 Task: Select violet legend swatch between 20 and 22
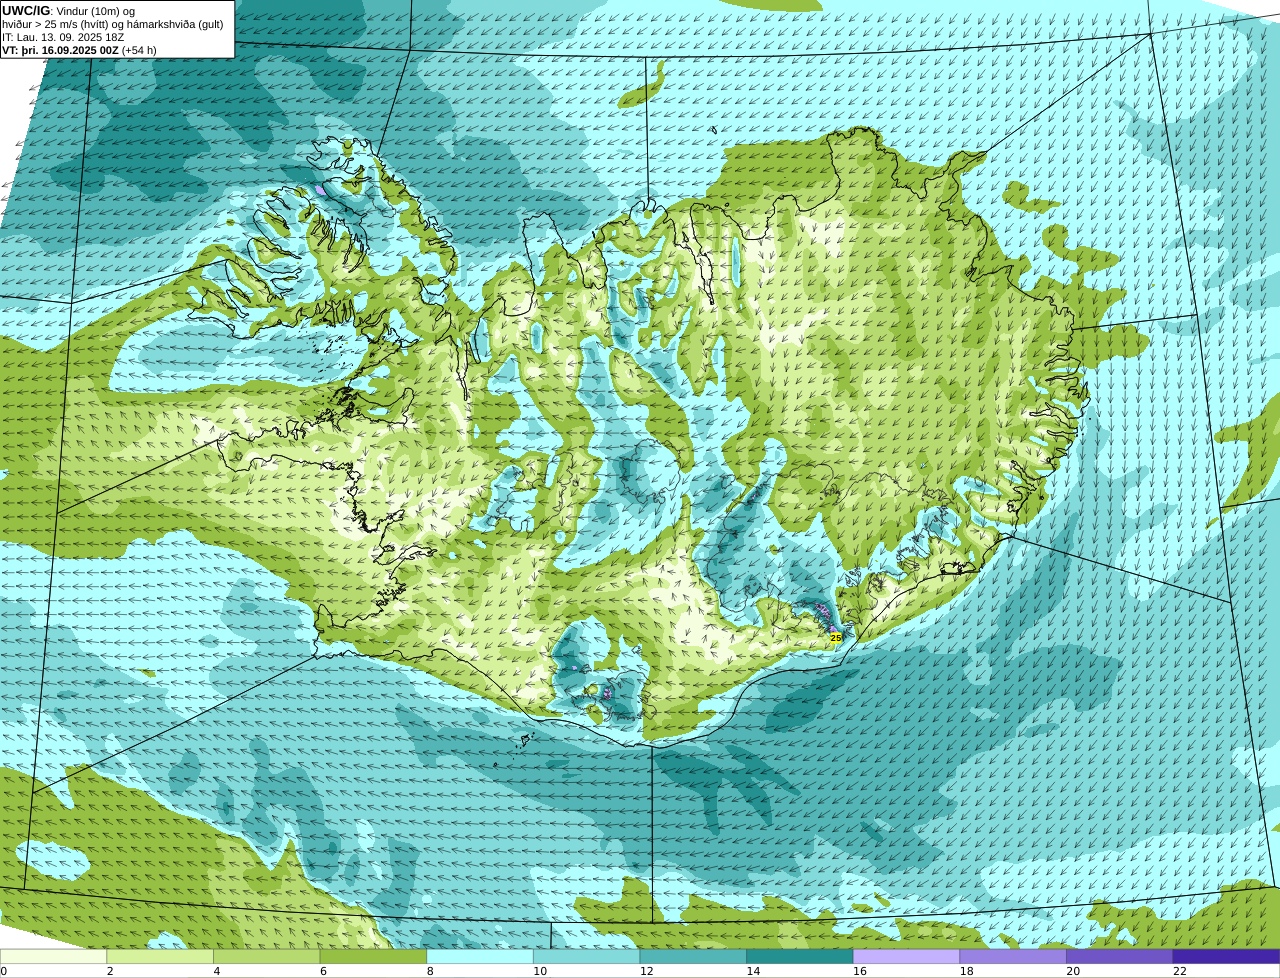pyautogui.click(x=1120, y=956)
